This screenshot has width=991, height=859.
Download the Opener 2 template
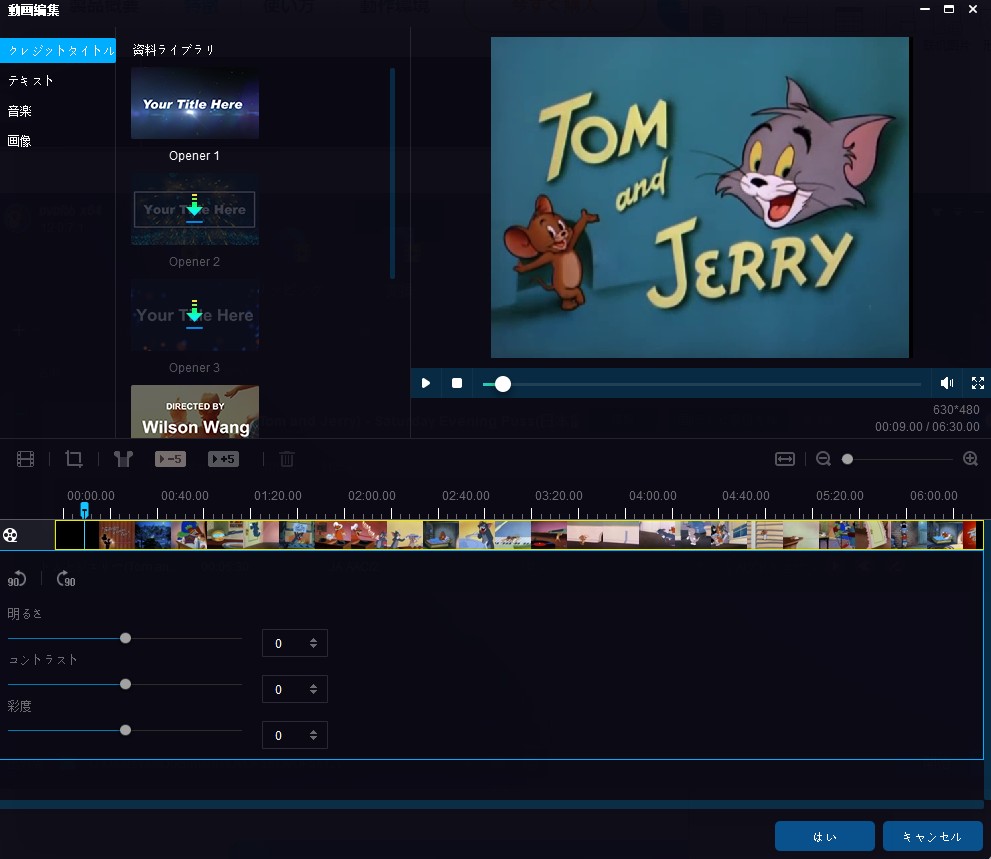[195, 208]
